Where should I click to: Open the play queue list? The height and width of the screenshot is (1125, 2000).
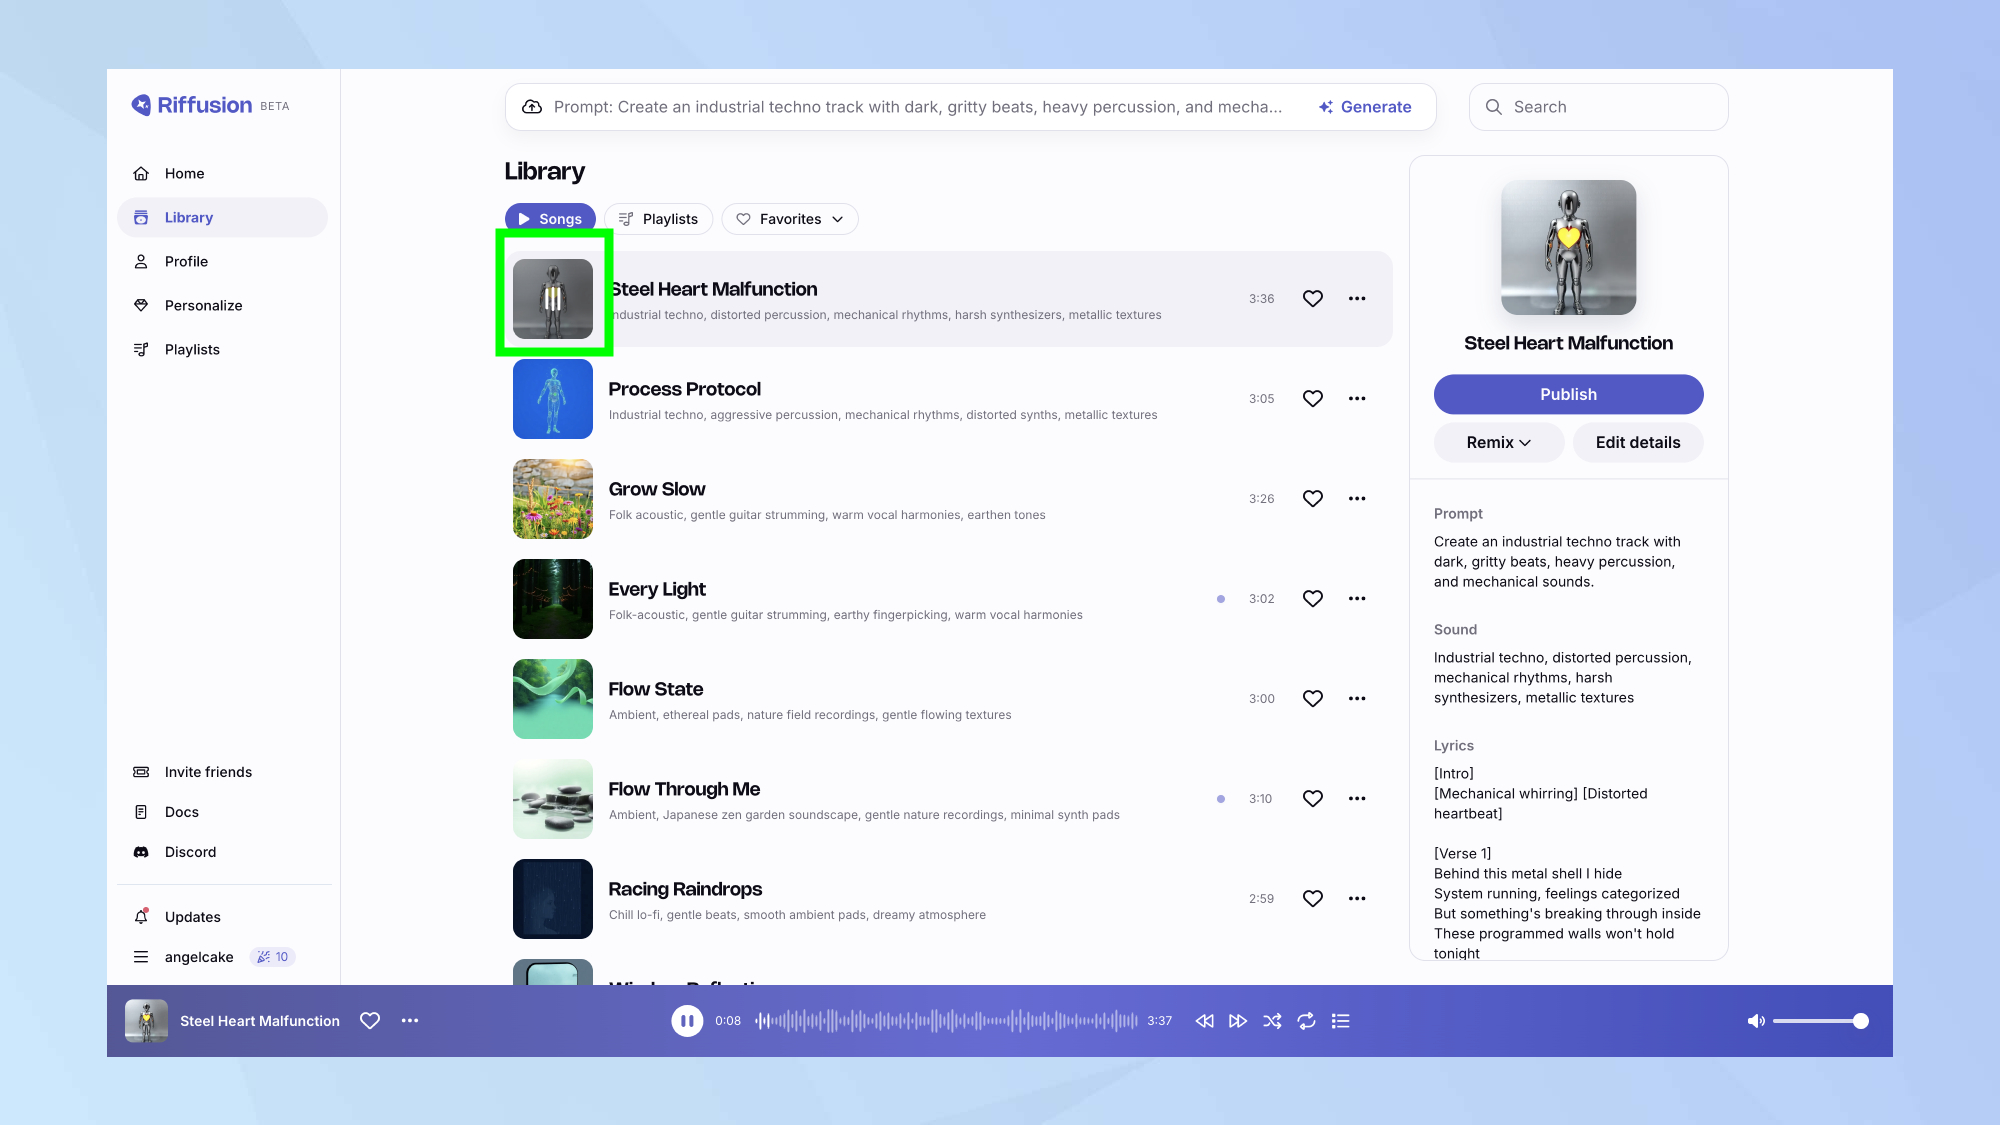pyautogui.click(x=1341, y=1021)
